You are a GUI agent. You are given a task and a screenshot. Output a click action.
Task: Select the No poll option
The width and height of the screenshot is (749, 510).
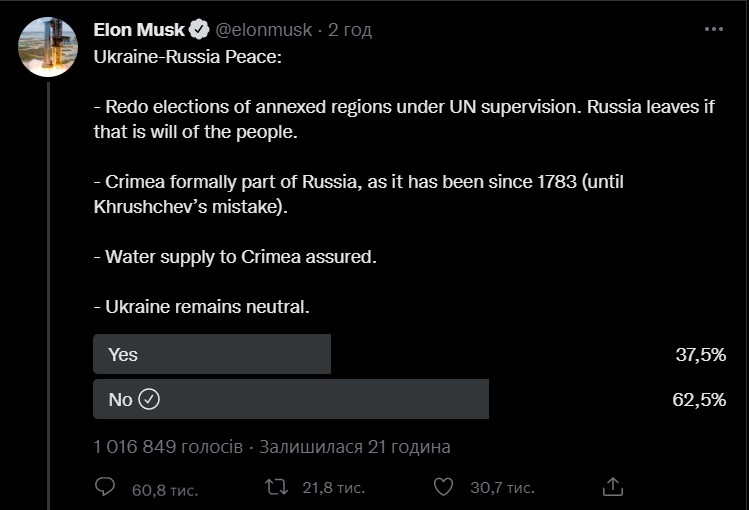[290, 399]
